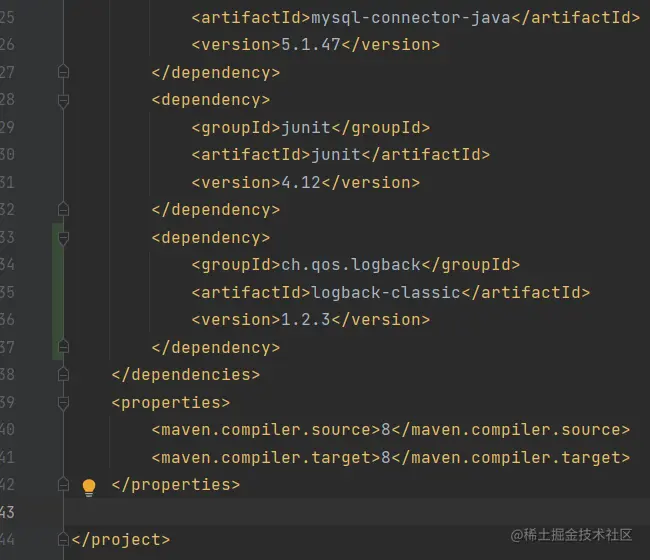650x560 pixels.
Task: Click the closing dependency tag on line 32
Action: pos(216,210)
